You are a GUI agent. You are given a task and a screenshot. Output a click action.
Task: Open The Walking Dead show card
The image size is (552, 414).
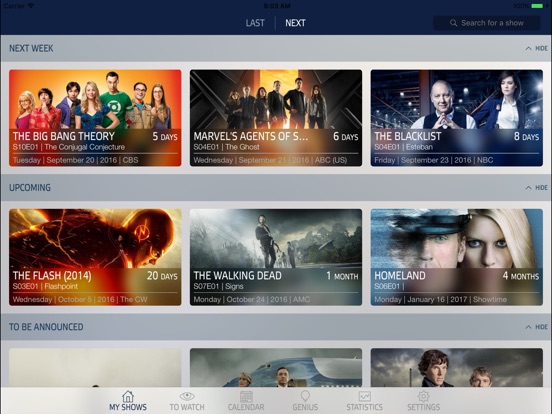coord(276,257)
